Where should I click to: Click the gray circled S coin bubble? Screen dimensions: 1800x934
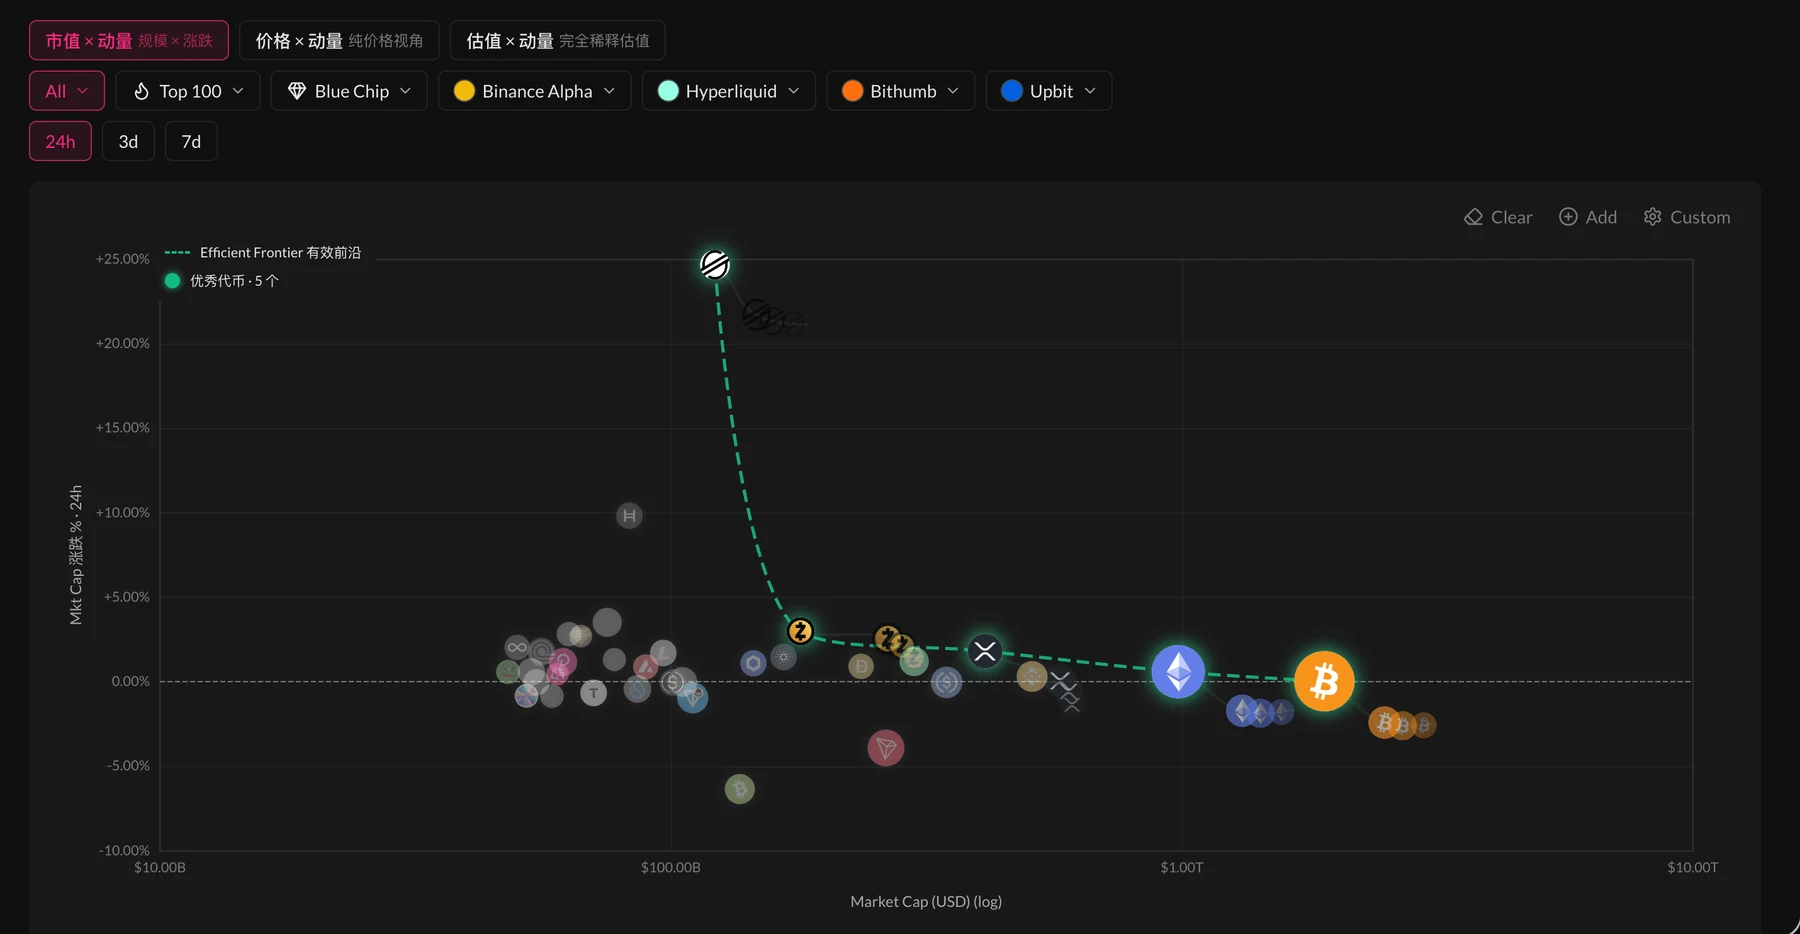point(673,683)
